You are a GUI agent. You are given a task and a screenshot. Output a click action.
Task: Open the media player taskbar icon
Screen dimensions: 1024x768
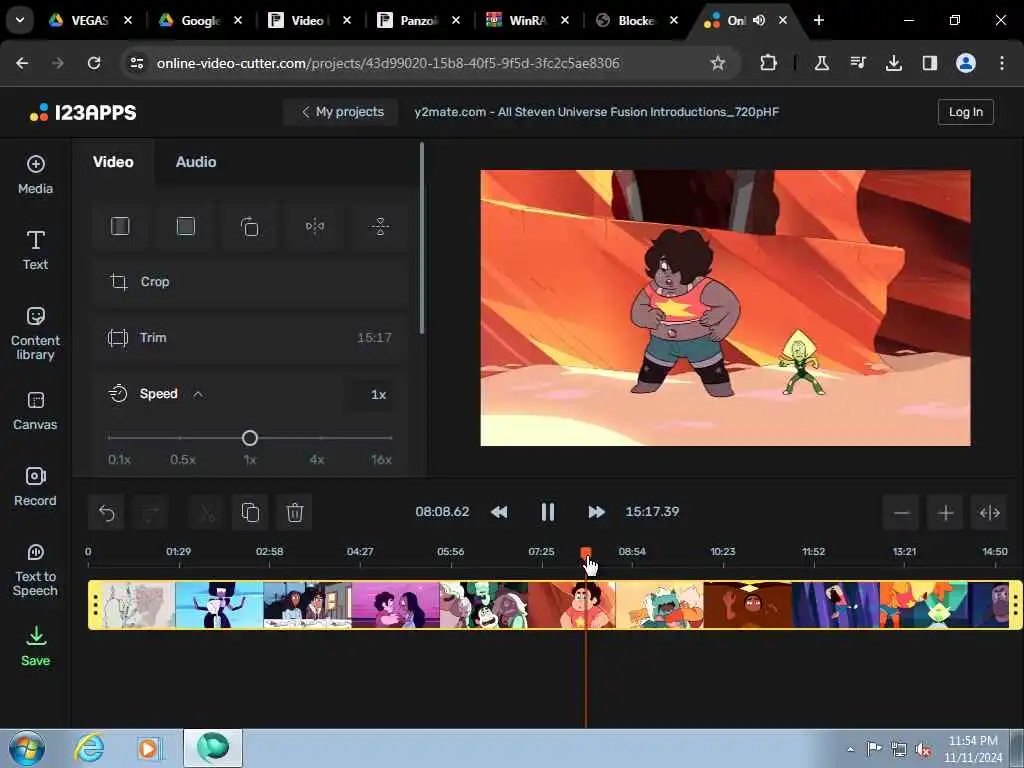point(148,748)
